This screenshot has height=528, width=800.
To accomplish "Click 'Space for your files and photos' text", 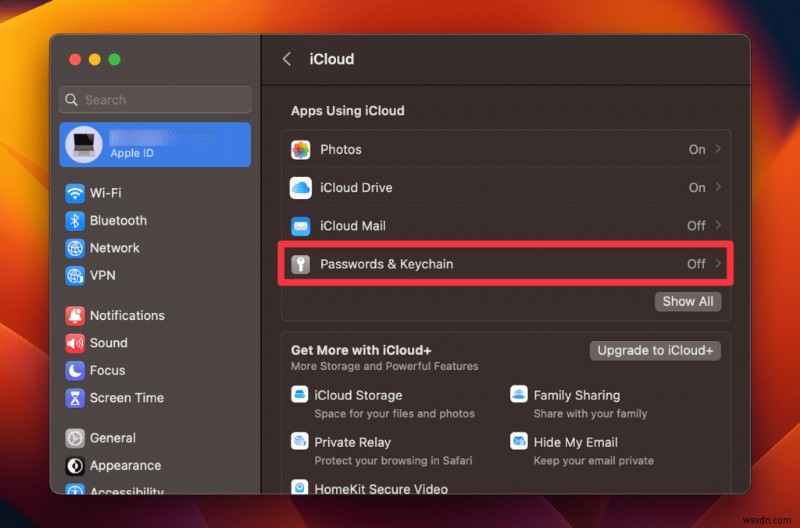I will (394, 414).
